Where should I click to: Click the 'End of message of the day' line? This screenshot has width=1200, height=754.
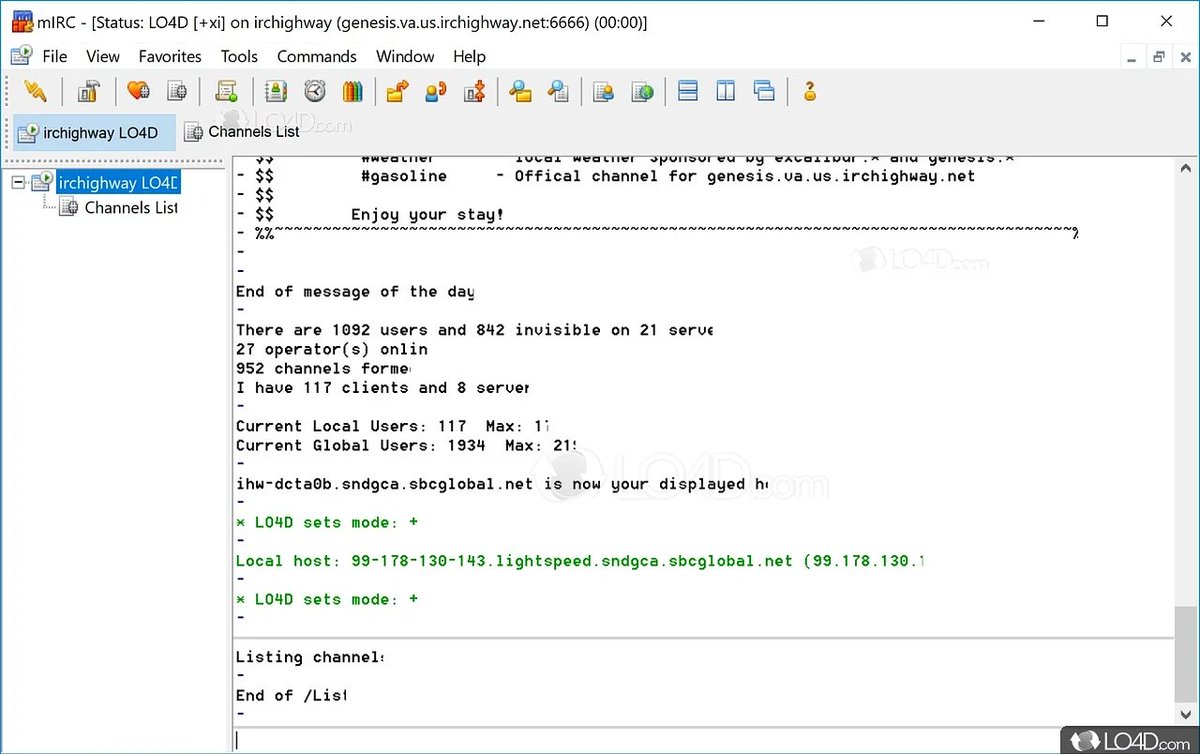pos(355,292)
